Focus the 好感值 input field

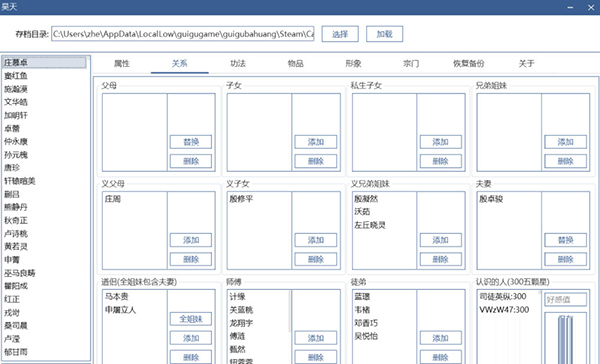[566, 299]
